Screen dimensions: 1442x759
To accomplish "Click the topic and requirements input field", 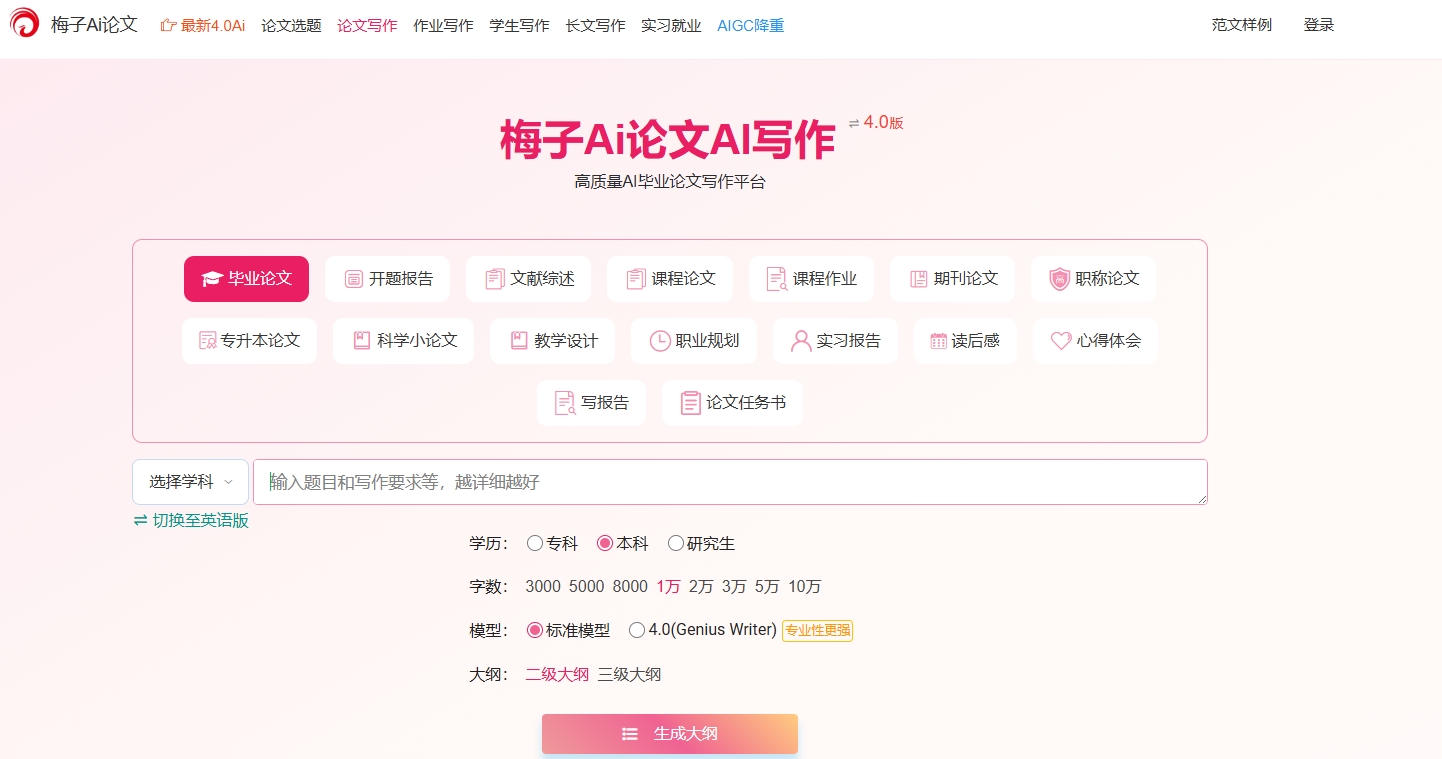I will point(730,482).
